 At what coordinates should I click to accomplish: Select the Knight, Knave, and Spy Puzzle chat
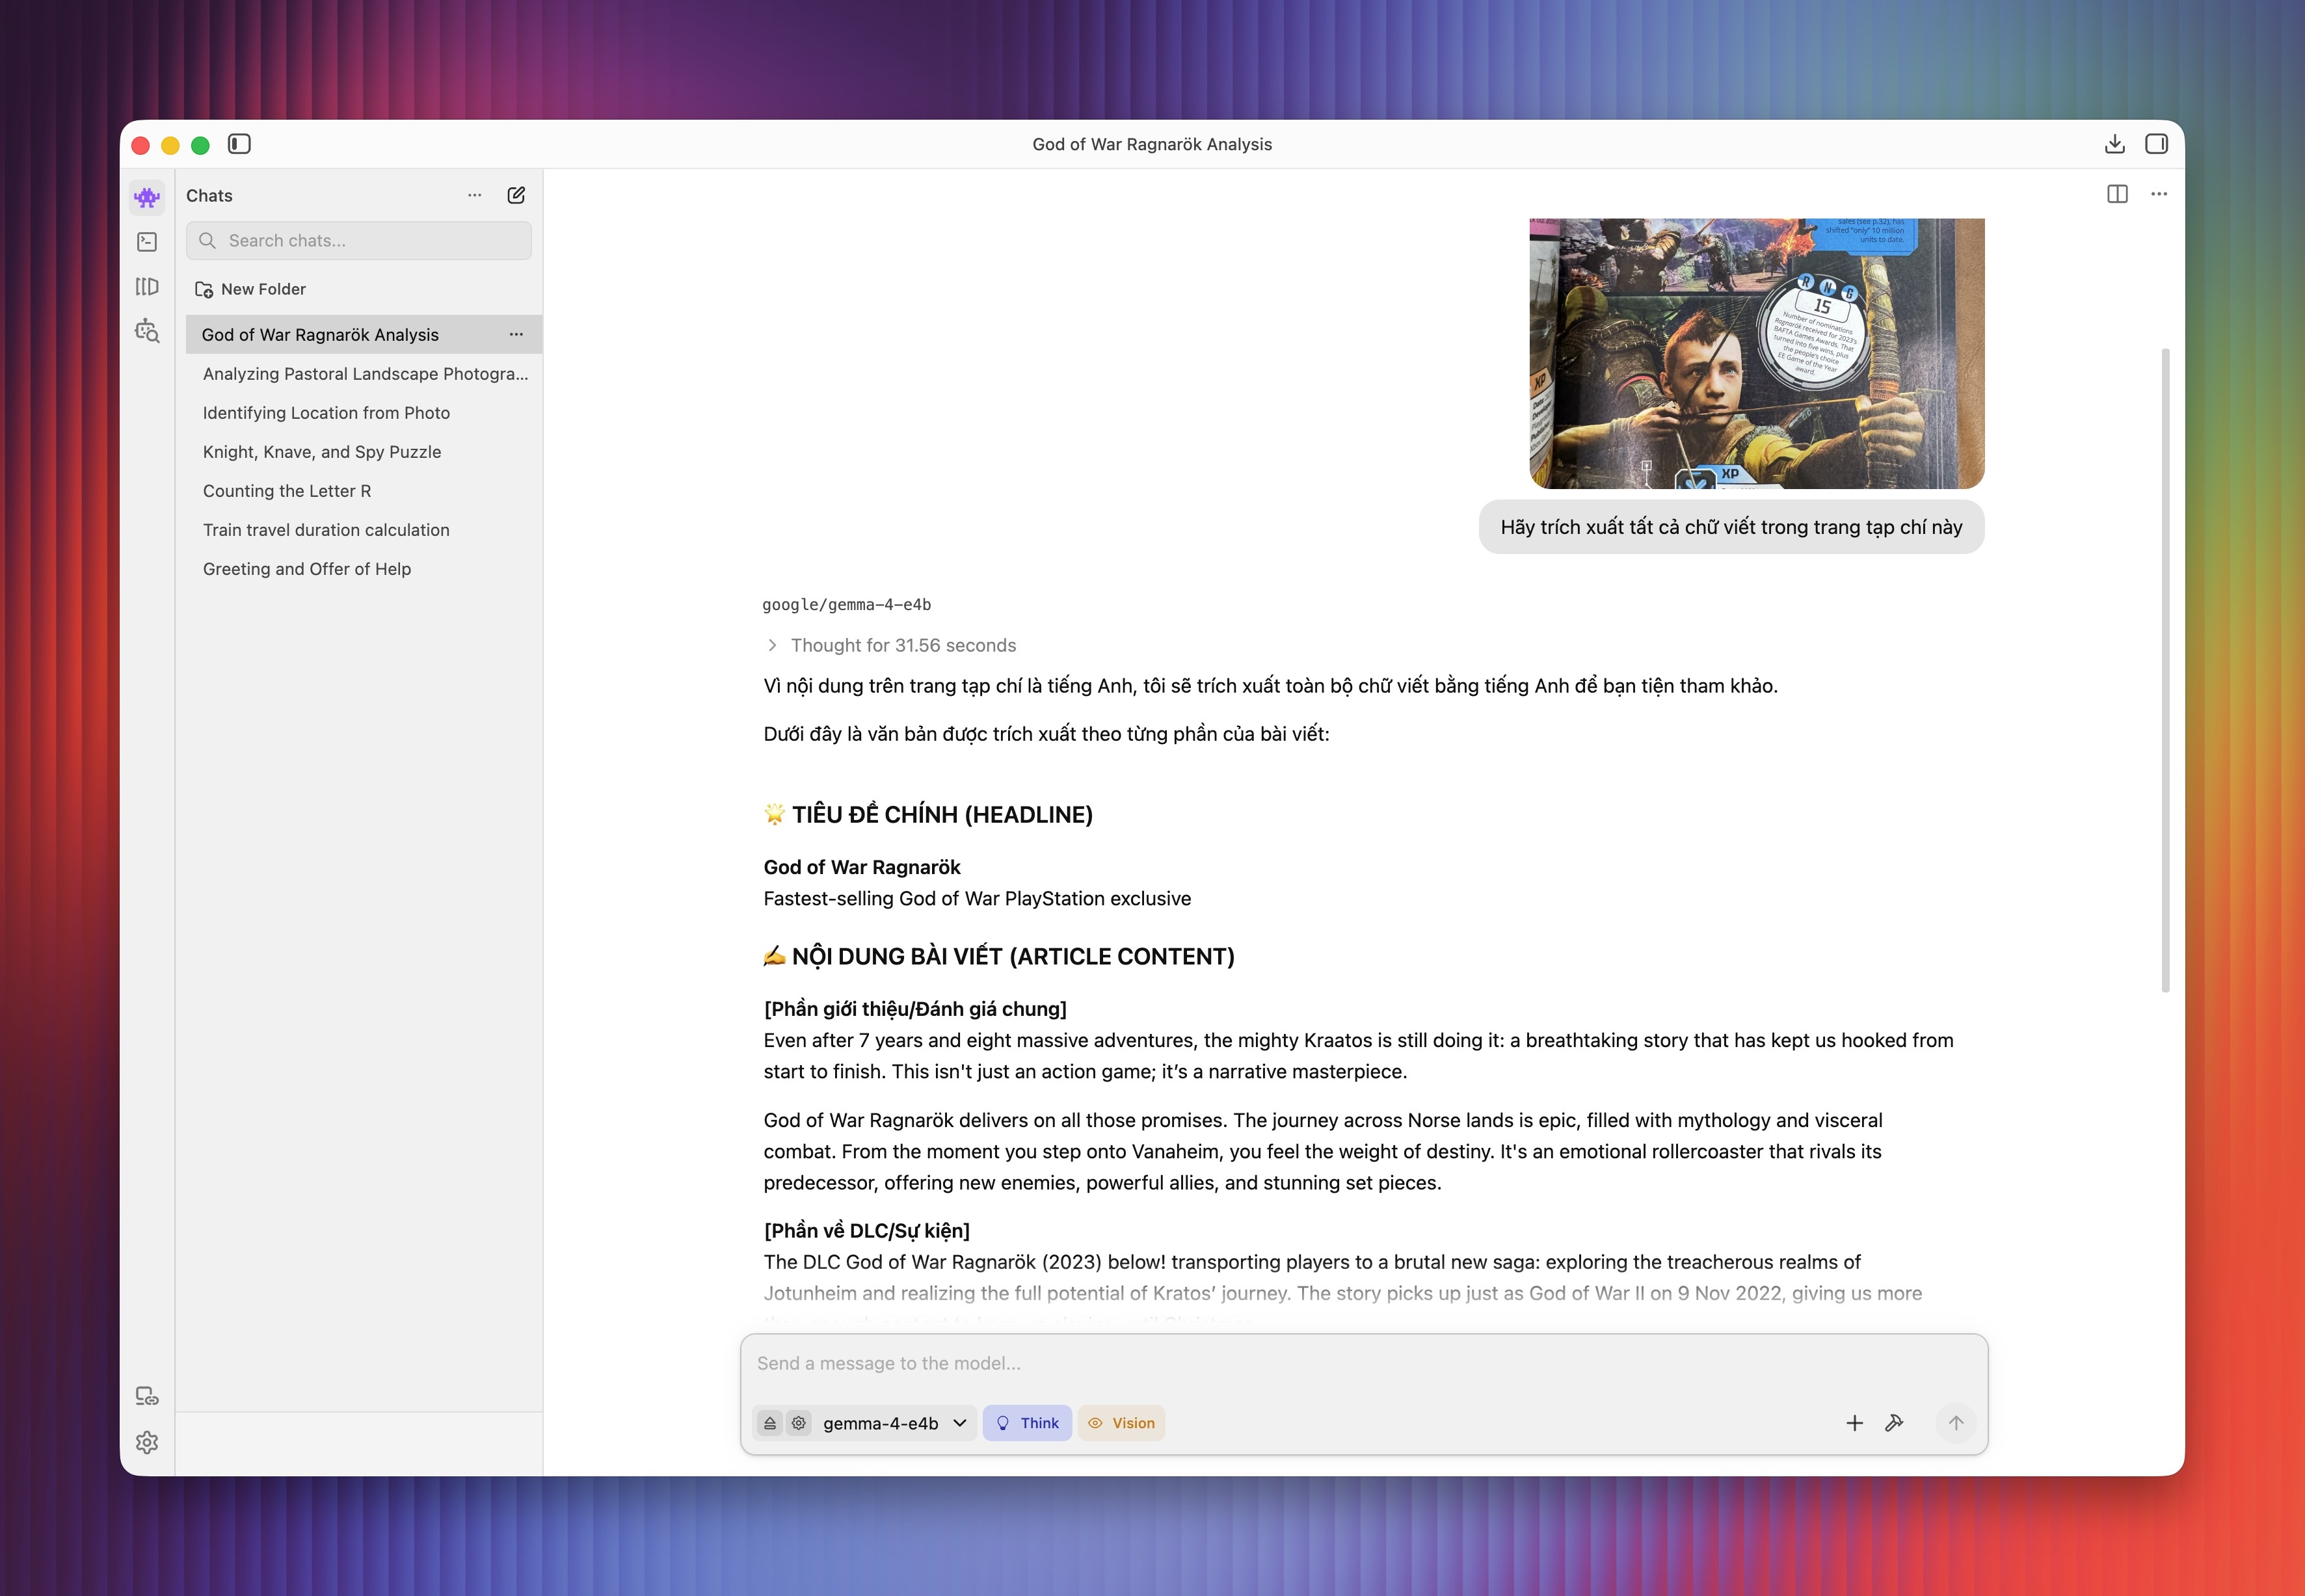[321, 452]
